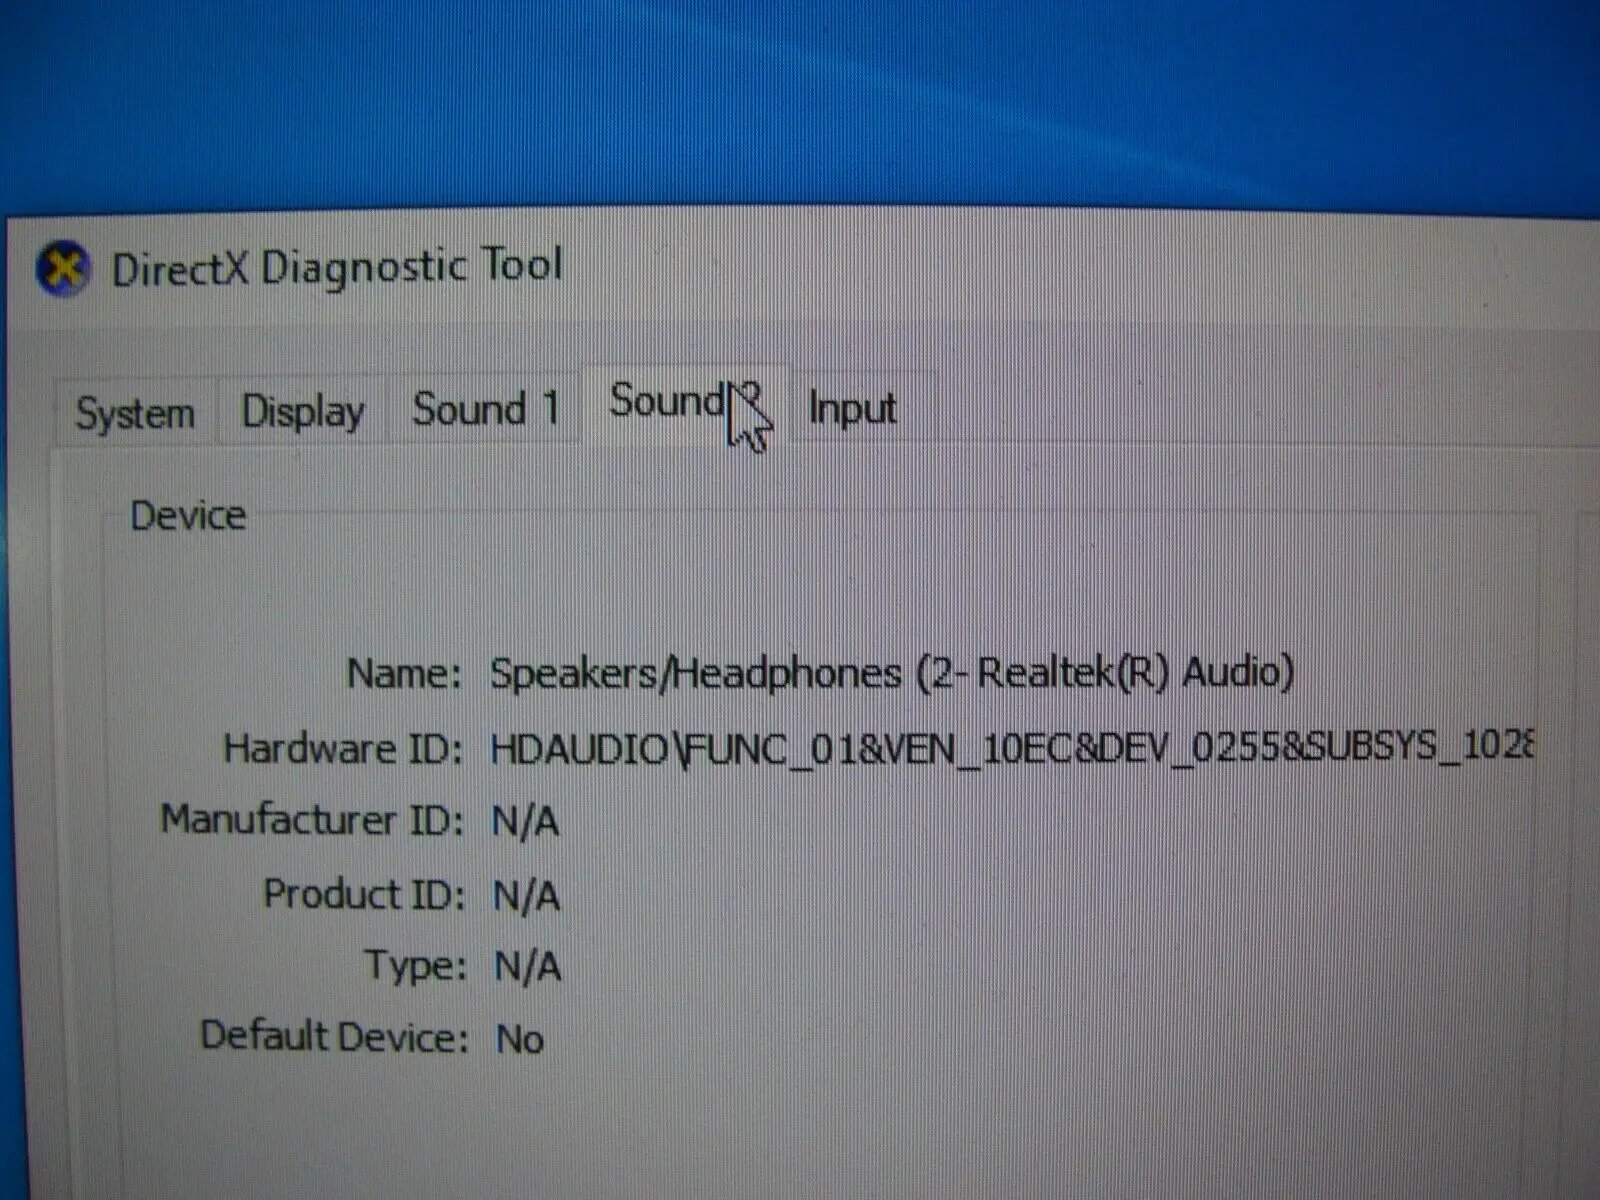This screenshot has height=1200, width=1600.
Task: Click the Product ID: field label
Action: pos(364,894)
